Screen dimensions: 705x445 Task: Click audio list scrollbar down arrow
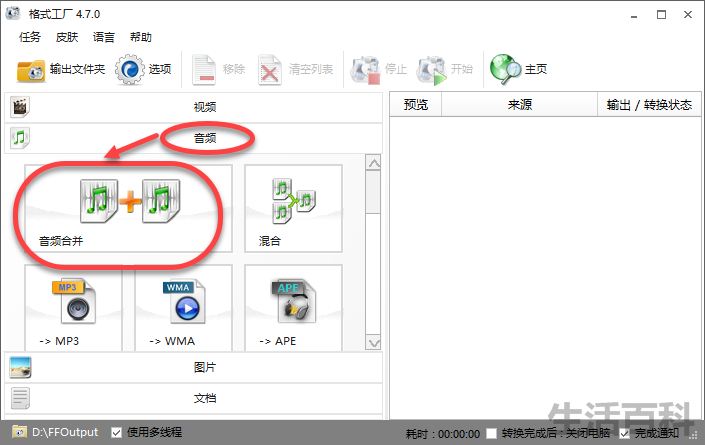pyautogui.click(x=374, y=343)
